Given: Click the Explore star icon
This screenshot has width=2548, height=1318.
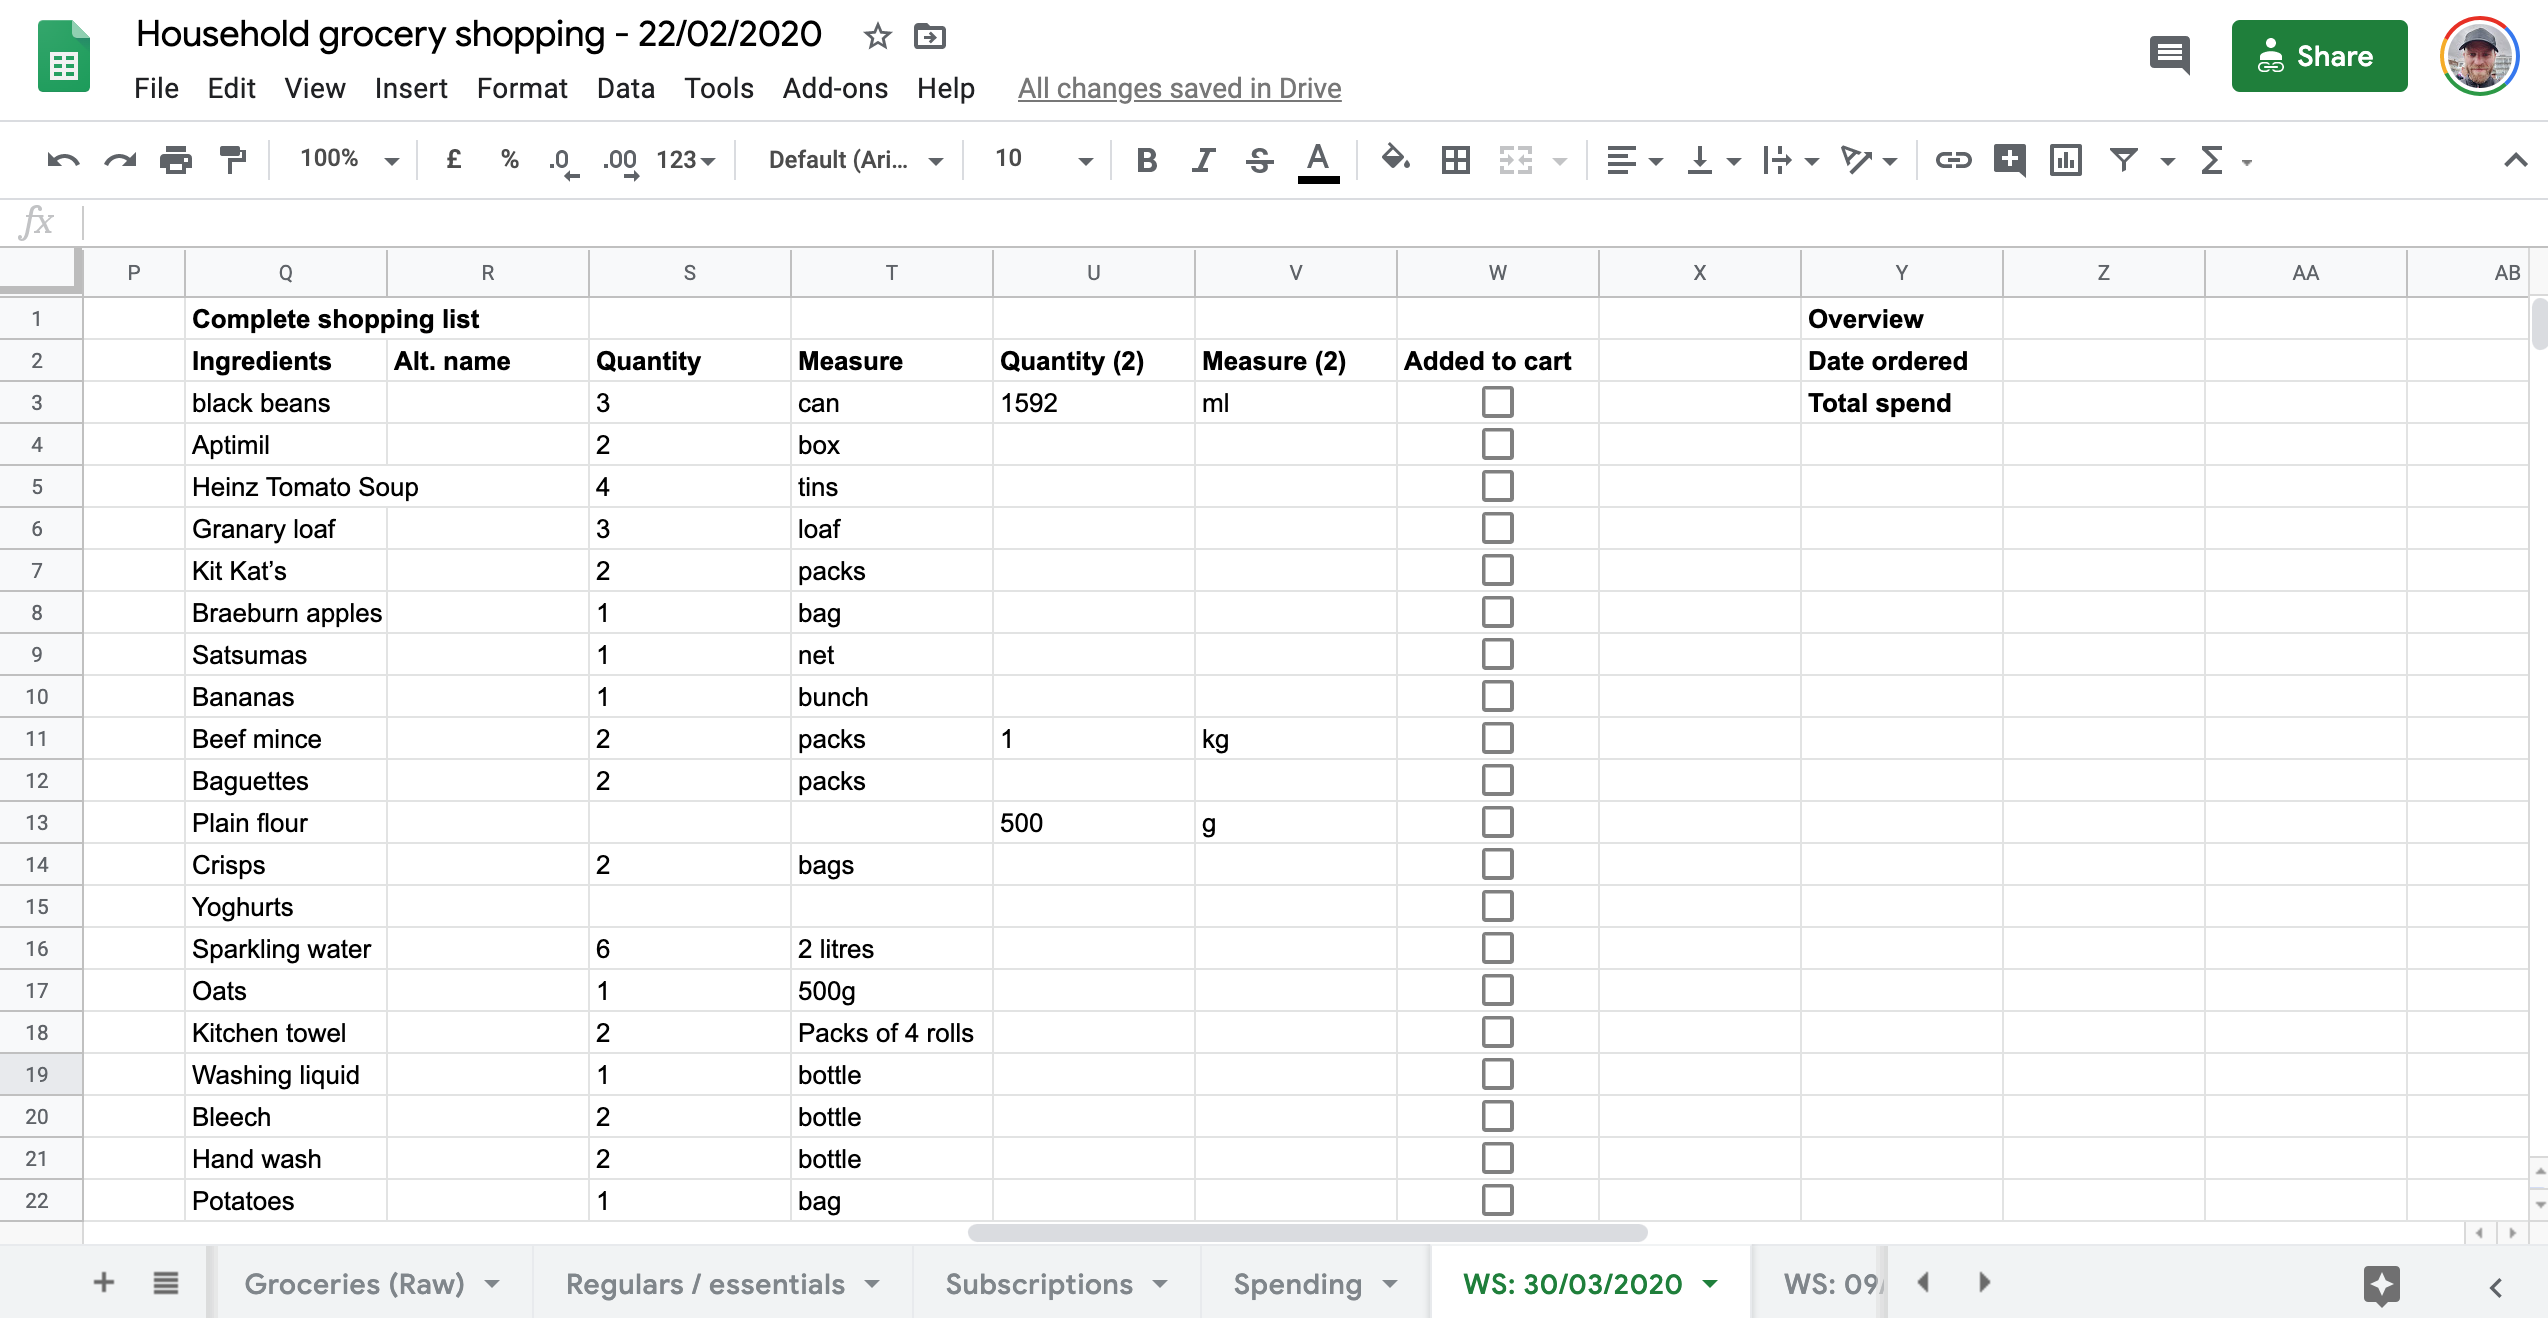Looking at the screenshot, I should 2382,1284.
